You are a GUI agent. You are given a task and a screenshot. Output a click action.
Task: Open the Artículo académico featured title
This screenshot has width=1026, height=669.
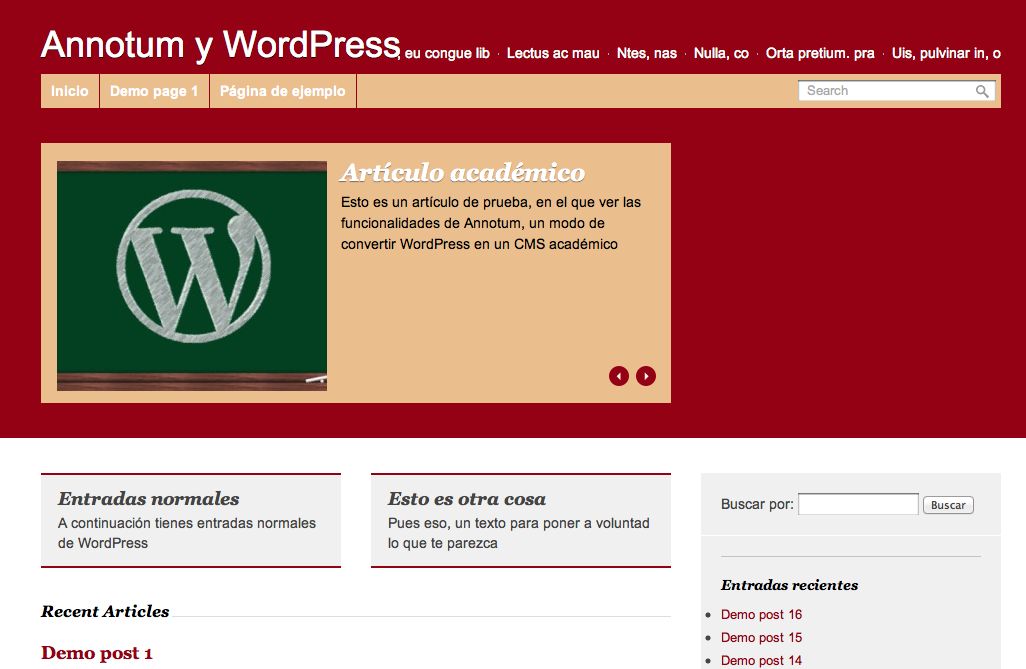click(x=463, y=173)
